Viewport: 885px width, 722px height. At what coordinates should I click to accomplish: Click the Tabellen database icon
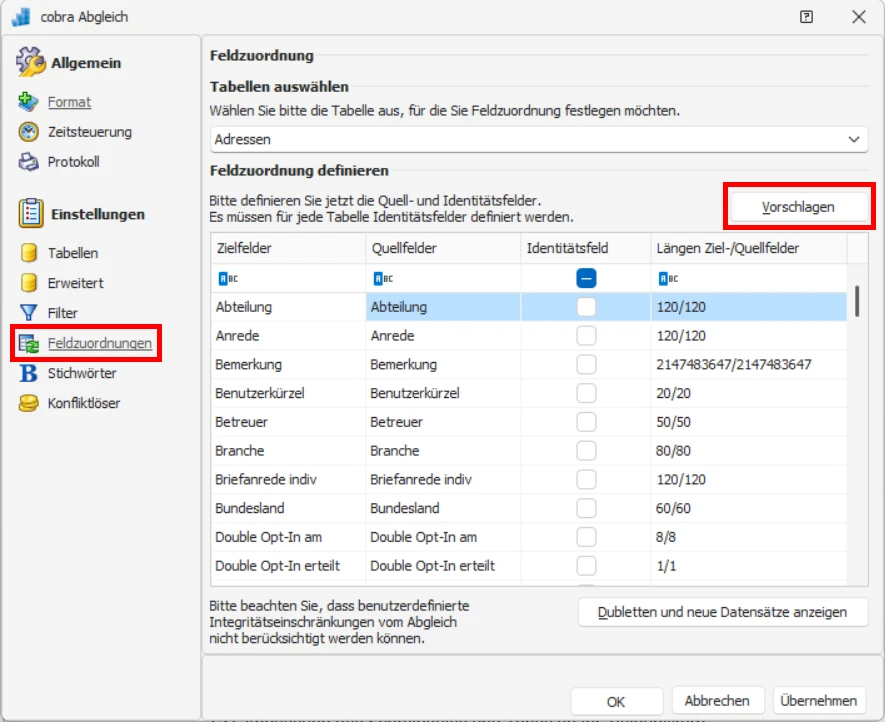(x=29, y=253)
